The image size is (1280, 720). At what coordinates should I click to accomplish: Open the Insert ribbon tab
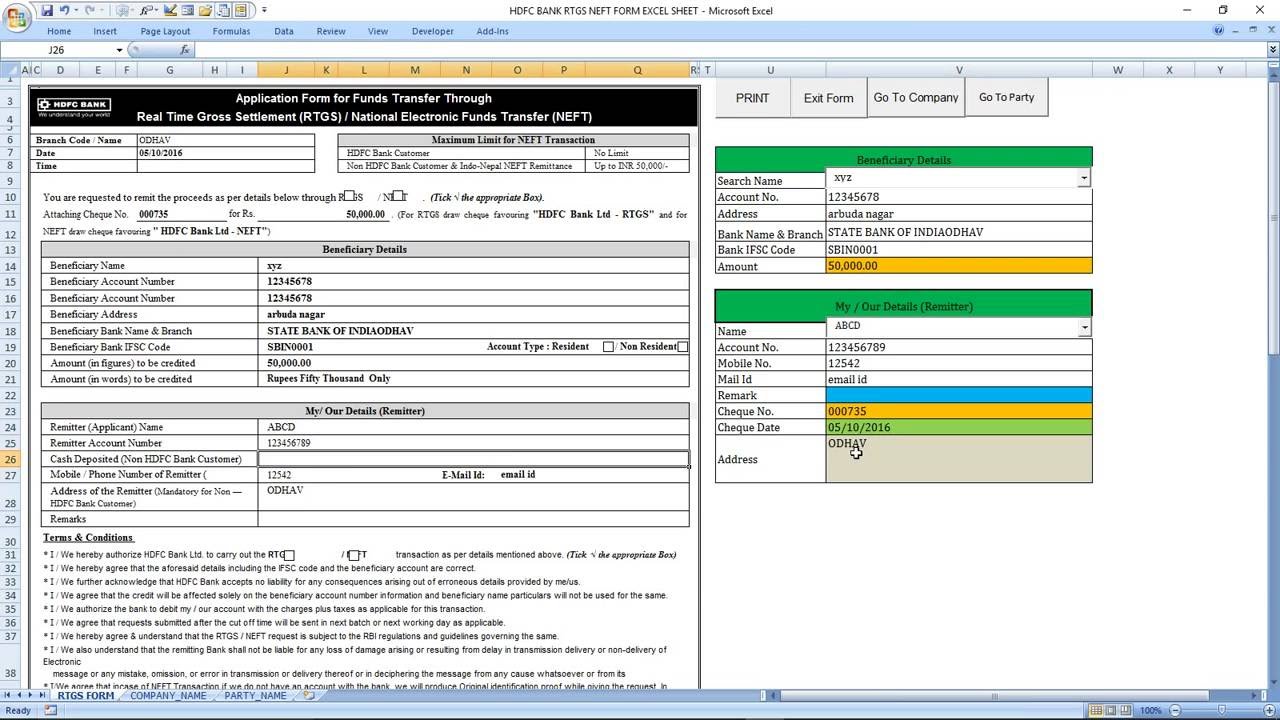tap(105, 31)
